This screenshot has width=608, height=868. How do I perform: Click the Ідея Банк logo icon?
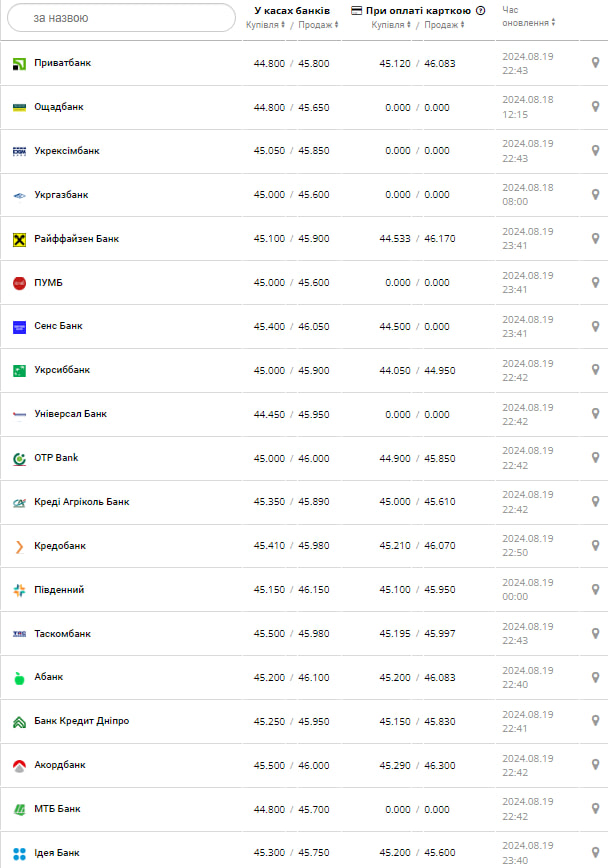point(19,853)
